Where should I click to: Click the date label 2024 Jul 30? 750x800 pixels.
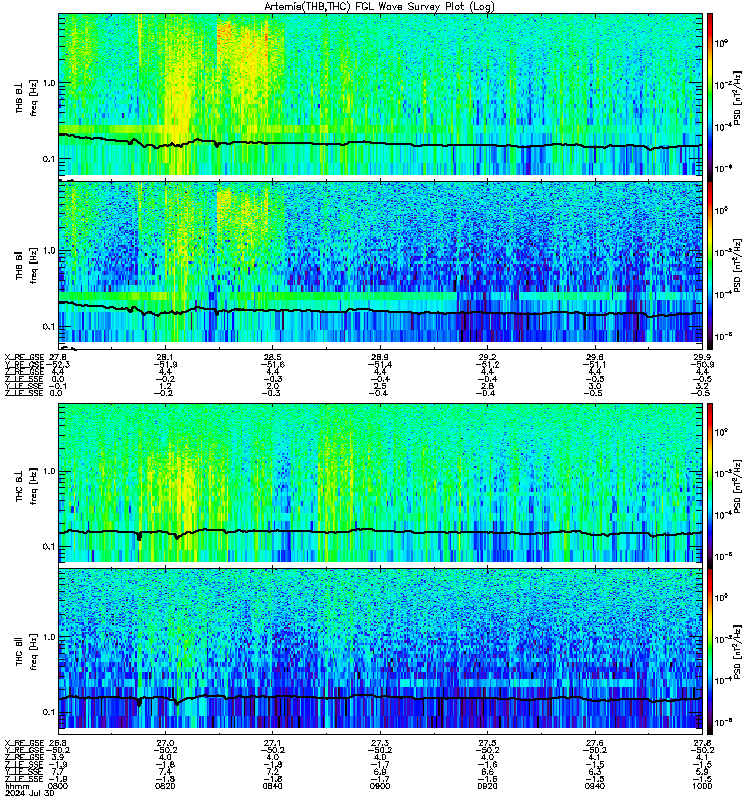[30, 793]
